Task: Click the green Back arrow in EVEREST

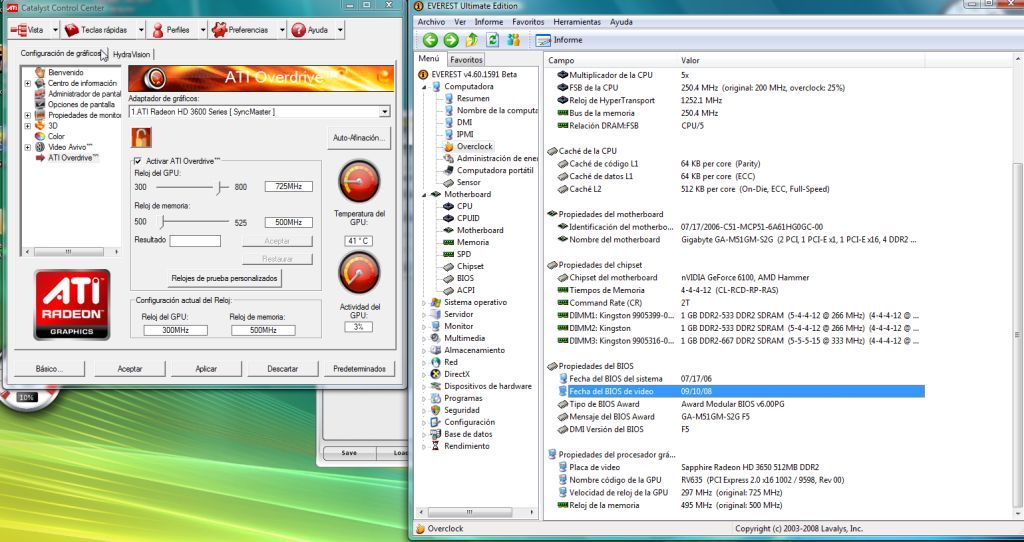Action: point(430,40)
